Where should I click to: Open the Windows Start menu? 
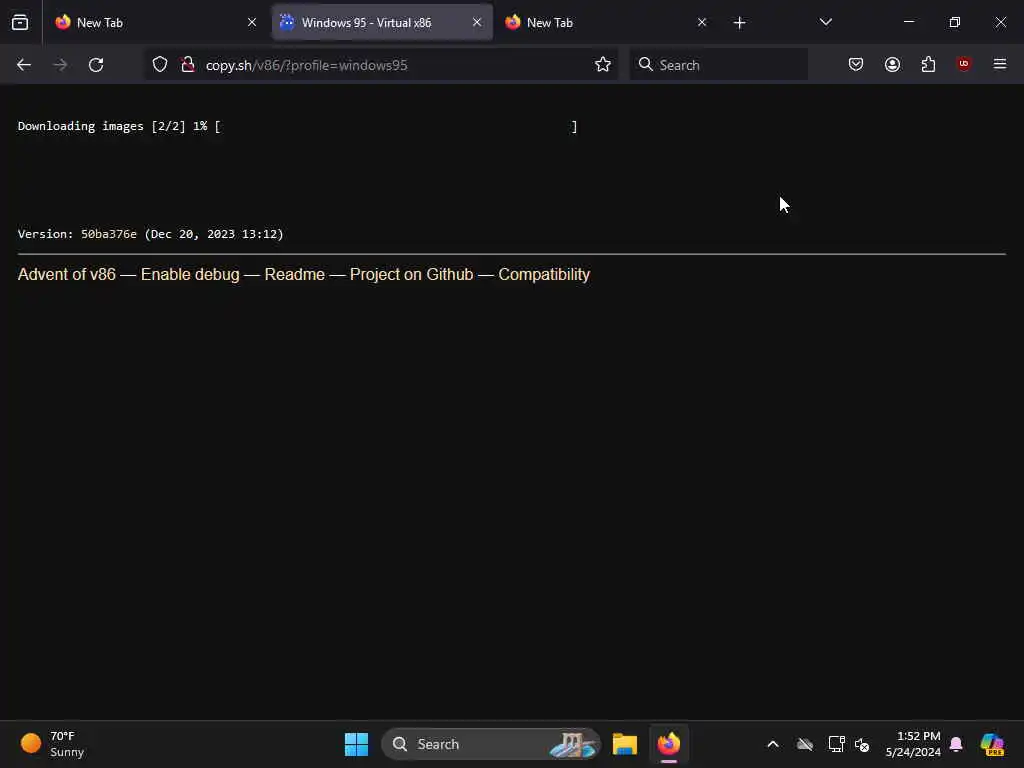pyautogui.click(x=357, y=744)
